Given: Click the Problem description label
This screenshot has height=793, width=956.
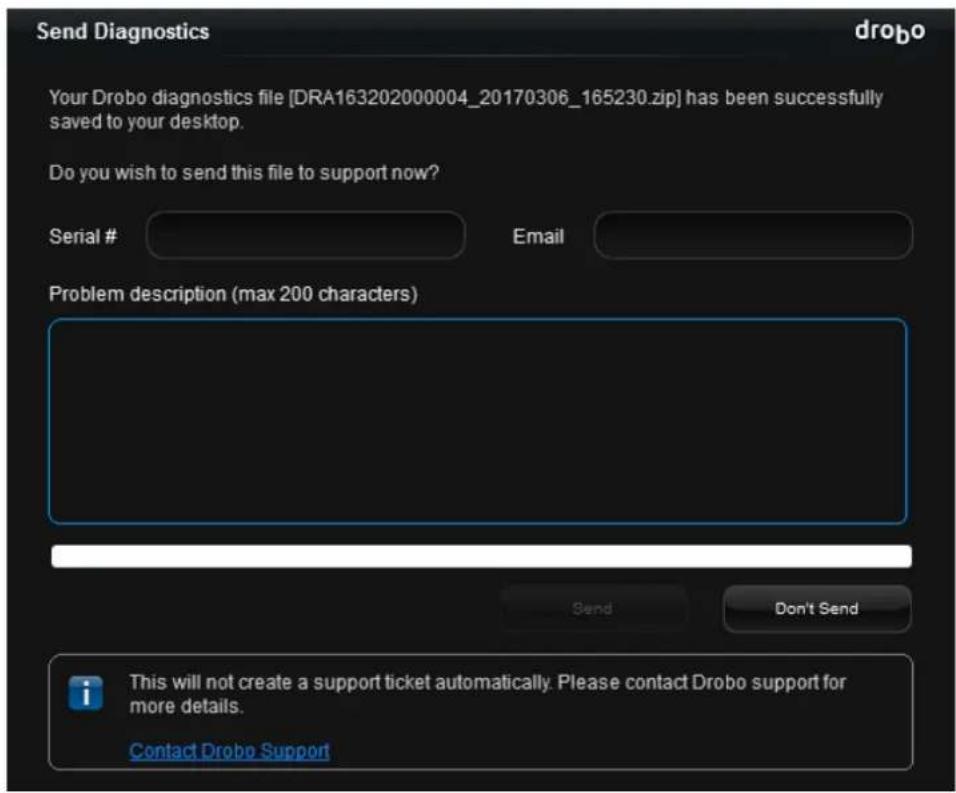Looking at the screenshot, I should point(233,294).
